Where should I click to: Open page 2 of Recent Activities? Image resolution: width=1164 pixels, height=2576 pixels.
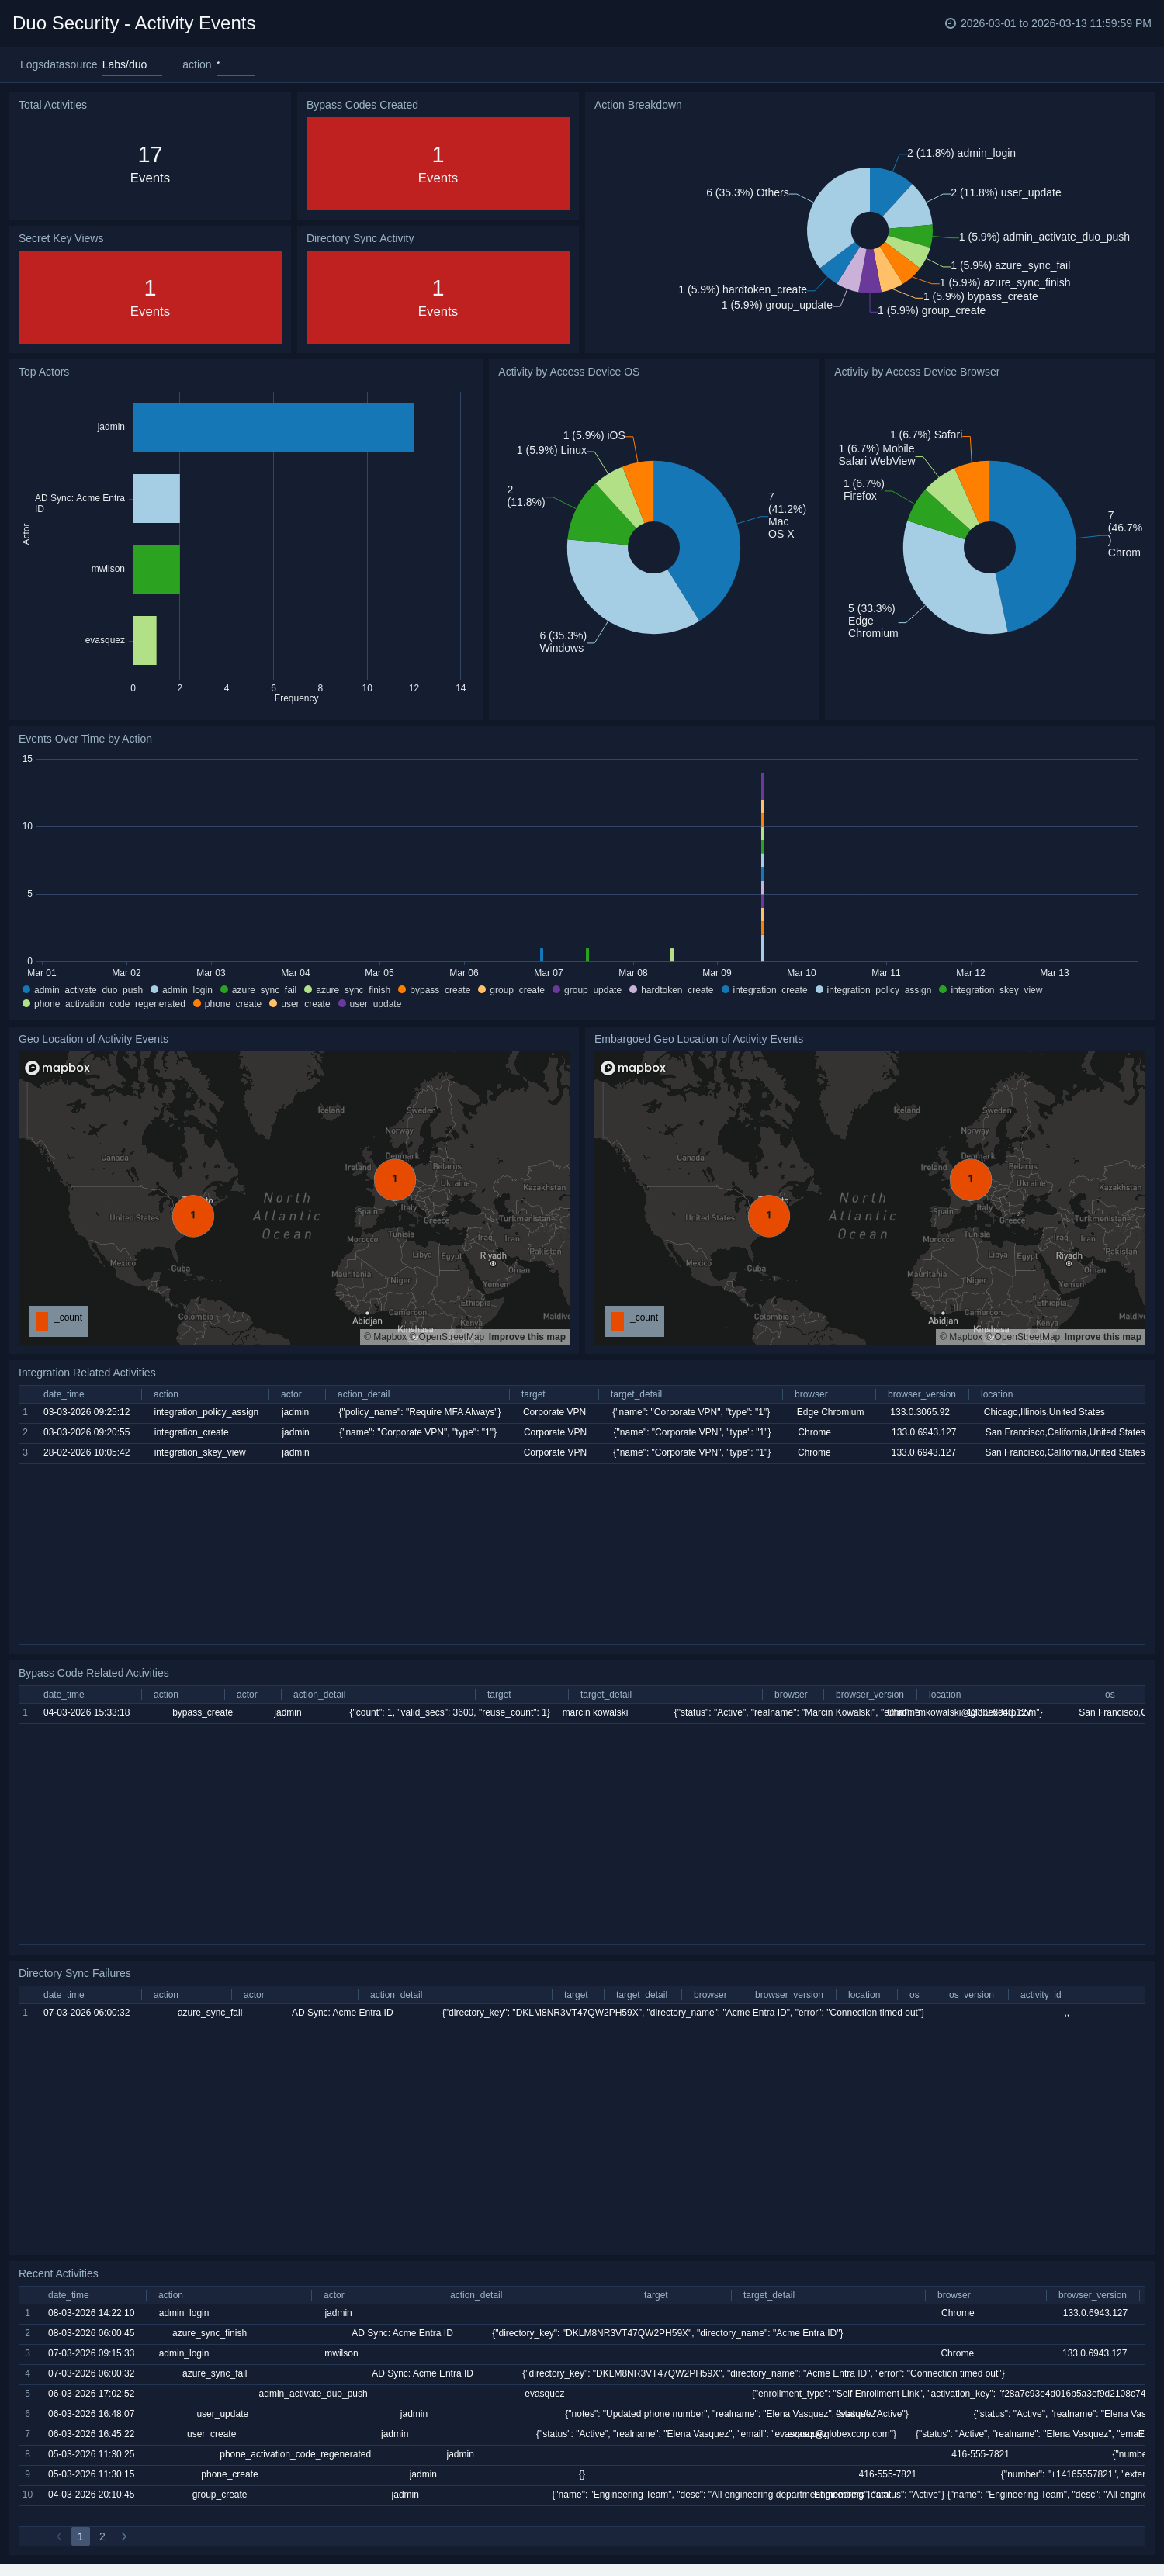(x=102, y=2536)
